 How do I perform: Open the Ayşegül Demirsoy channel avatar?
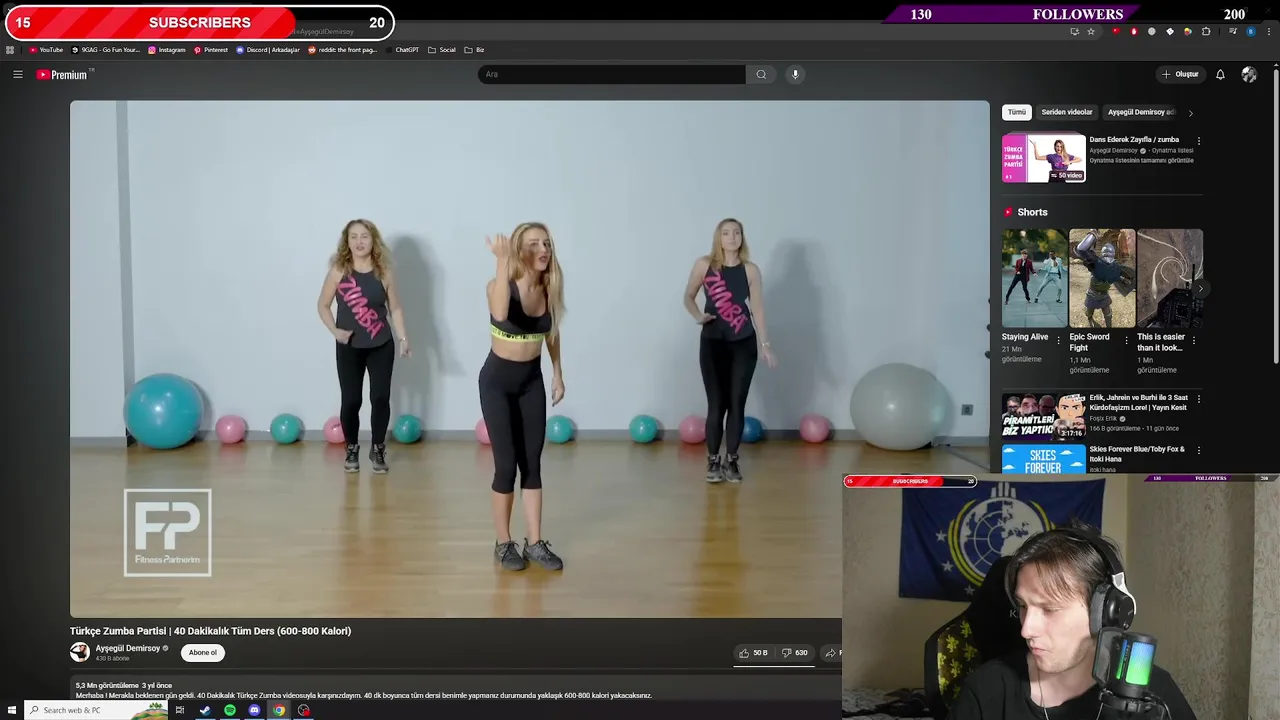click(80, 652)
